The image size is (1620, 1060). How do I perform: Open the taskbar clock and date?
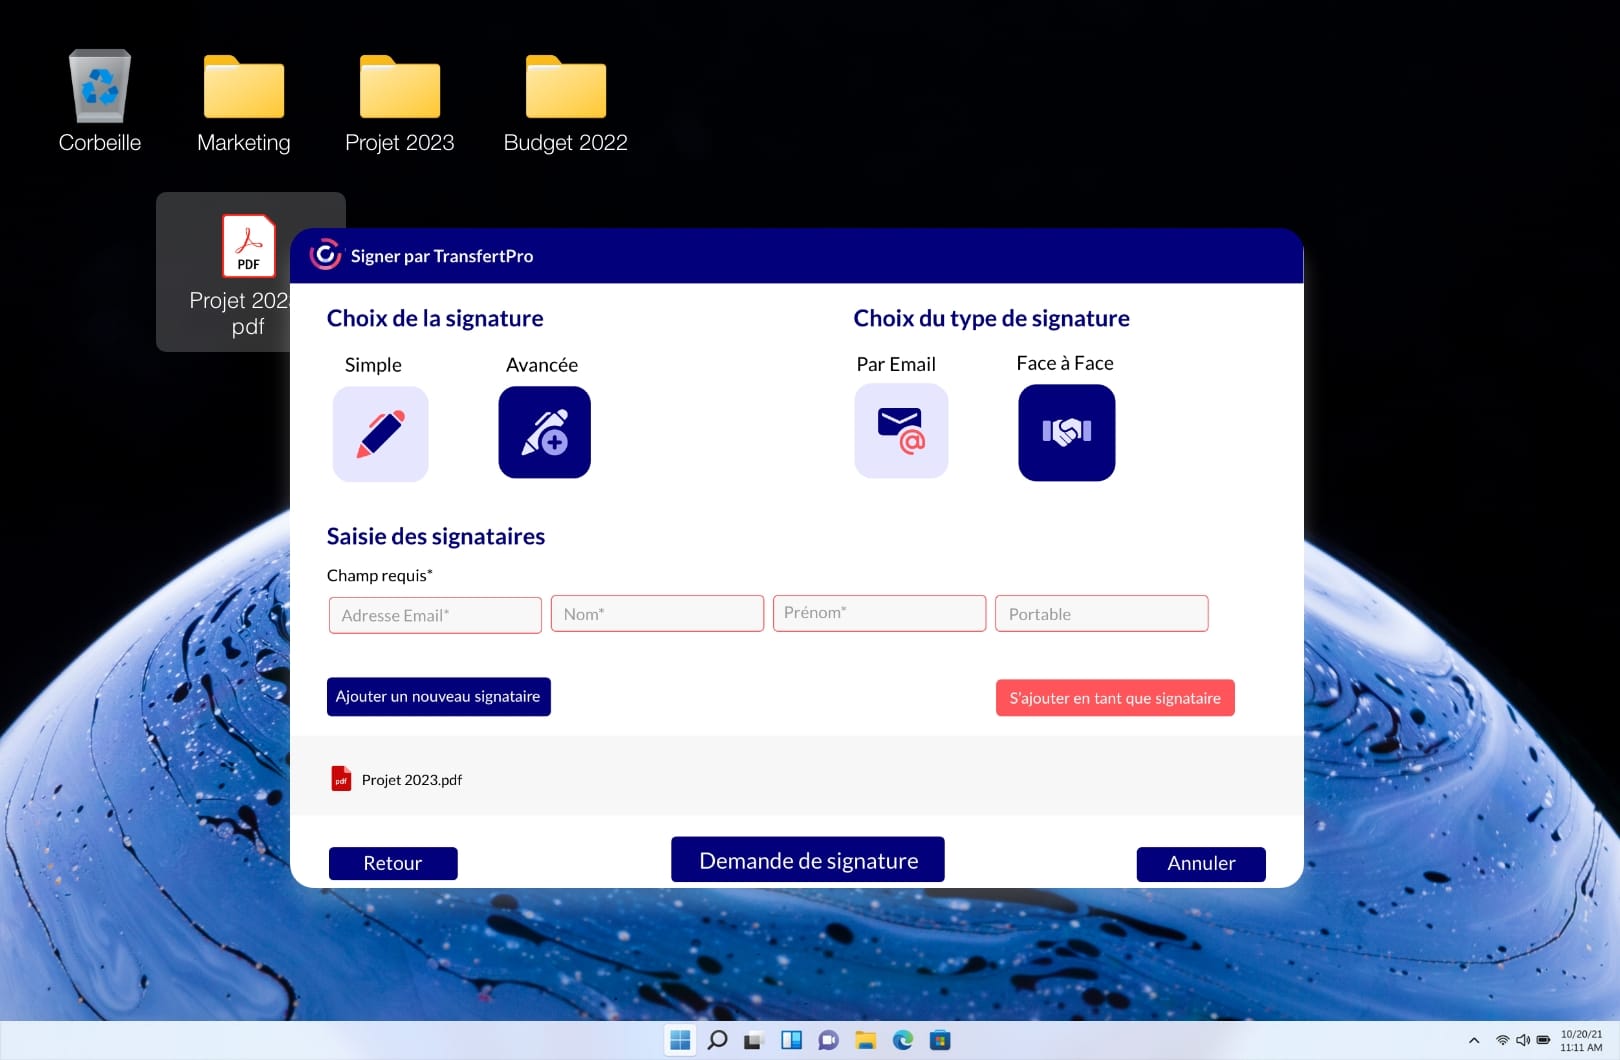1581,1040
